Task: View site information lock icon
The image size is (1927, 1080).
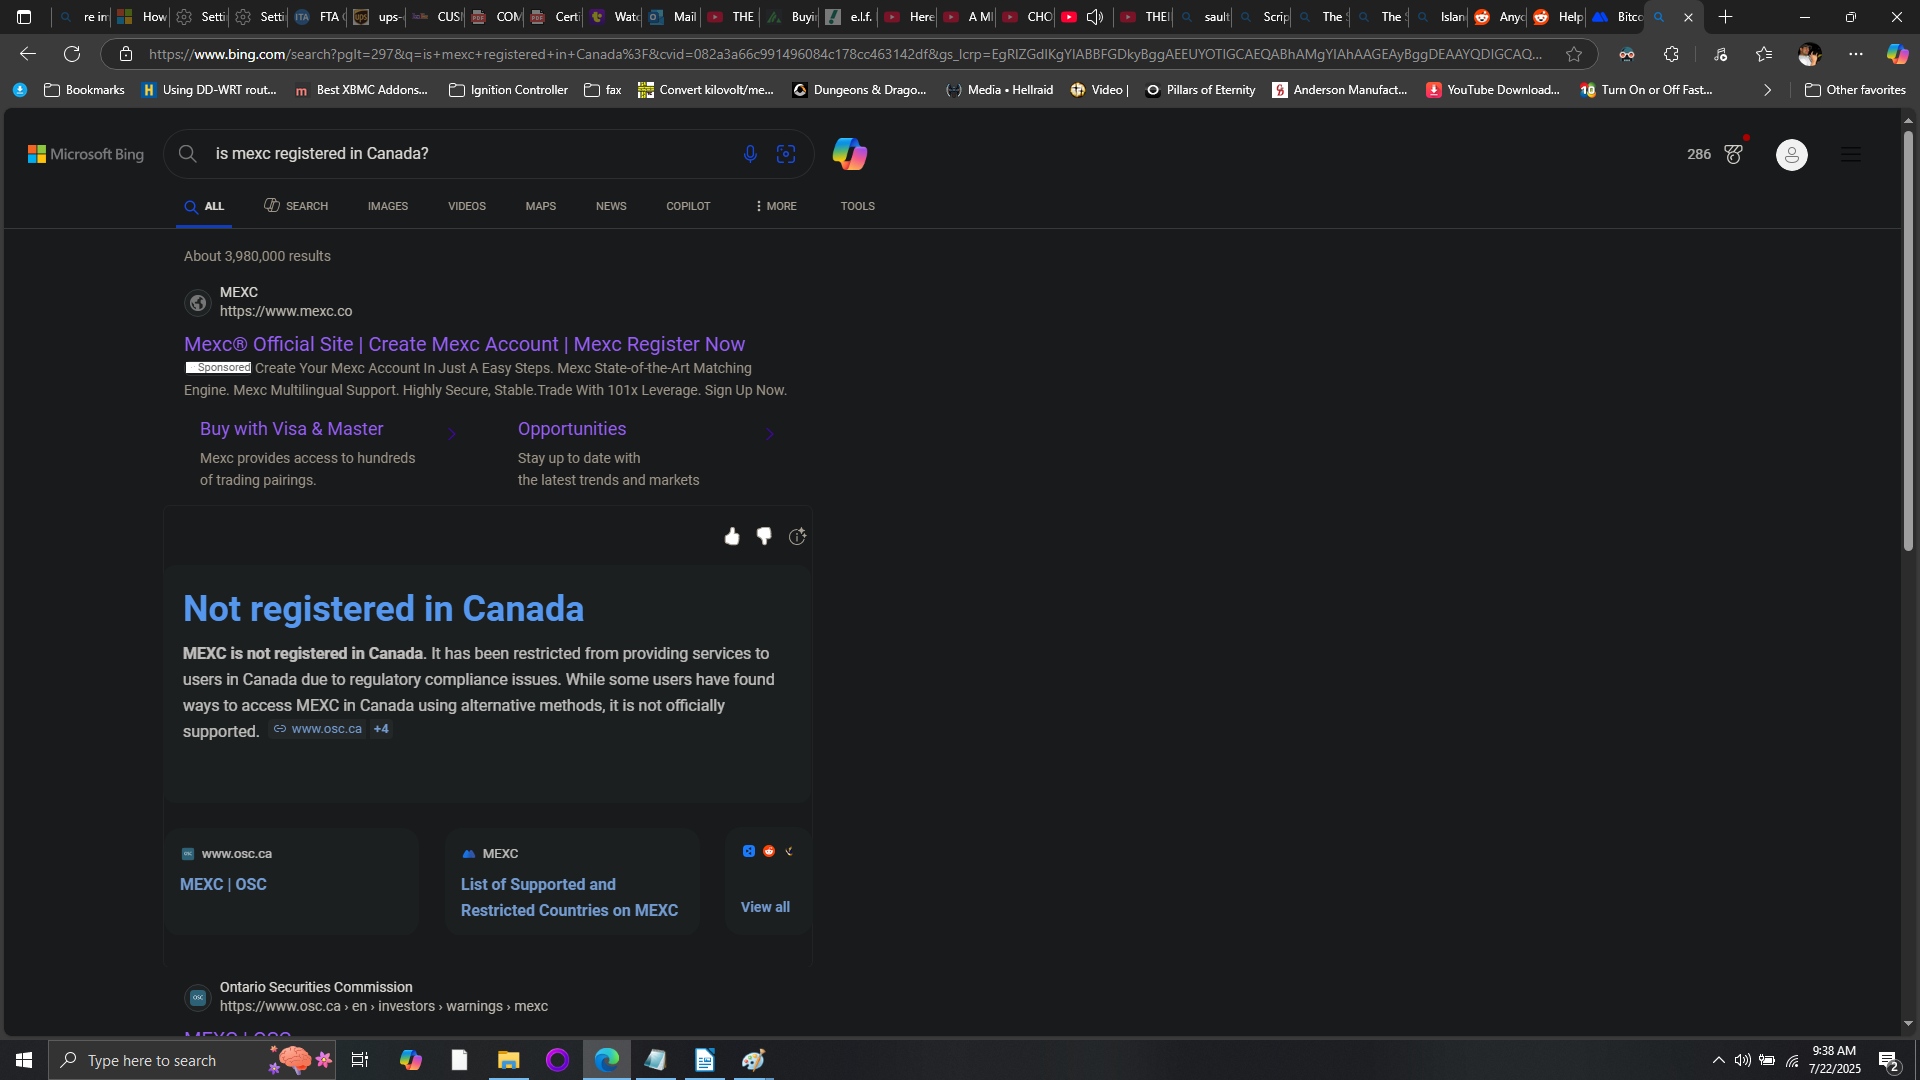Action: [x=126, y=54]
